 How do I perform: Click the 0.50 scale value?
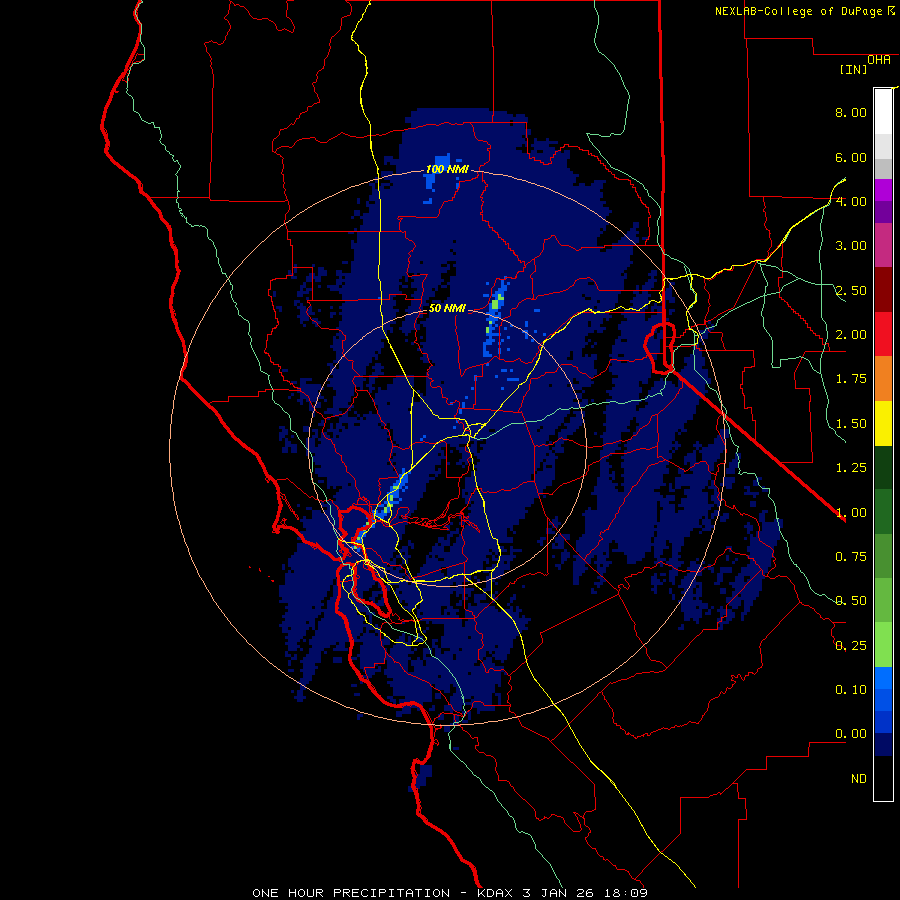(x=851, y=601)
